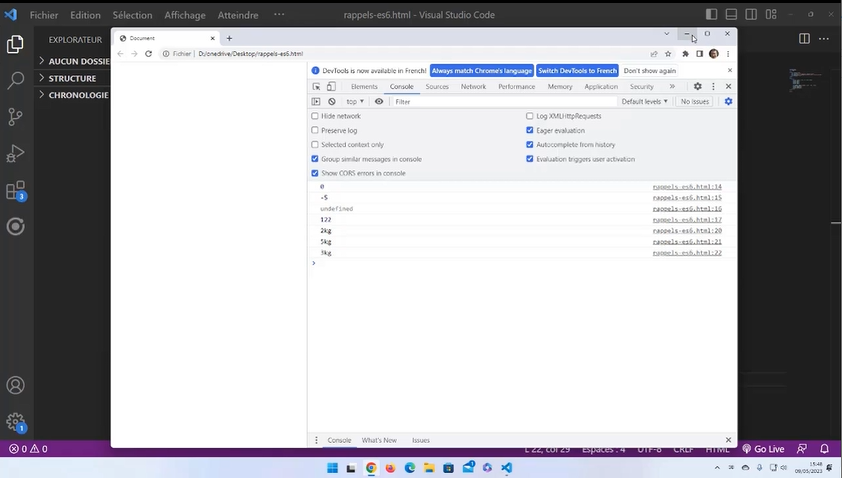Viewport: 842px width, 478px height.
Task: Reload the Chrome page
Action: pyautogui.click(x=149, y=54)
